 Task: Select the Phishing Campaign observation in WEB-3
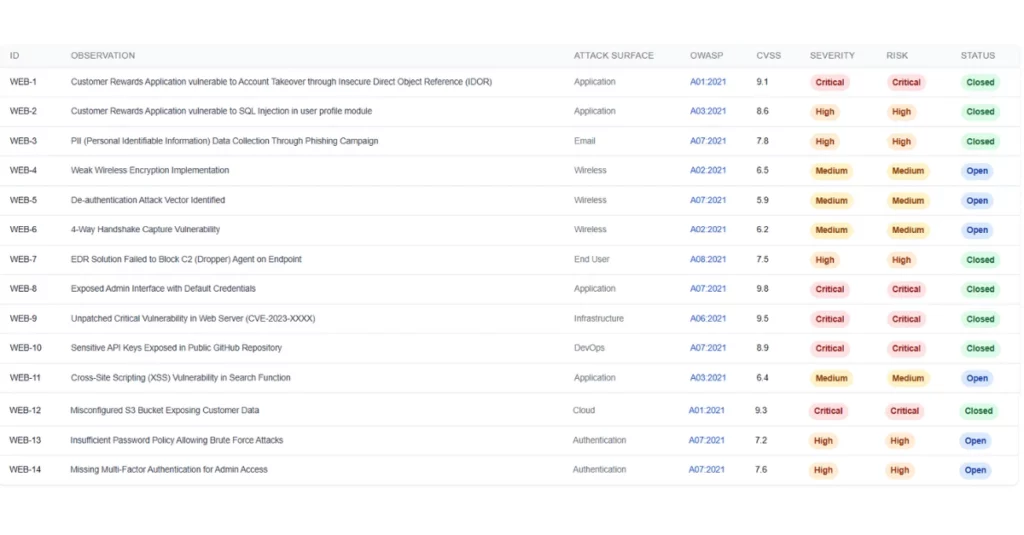click(x=224, y=140)
